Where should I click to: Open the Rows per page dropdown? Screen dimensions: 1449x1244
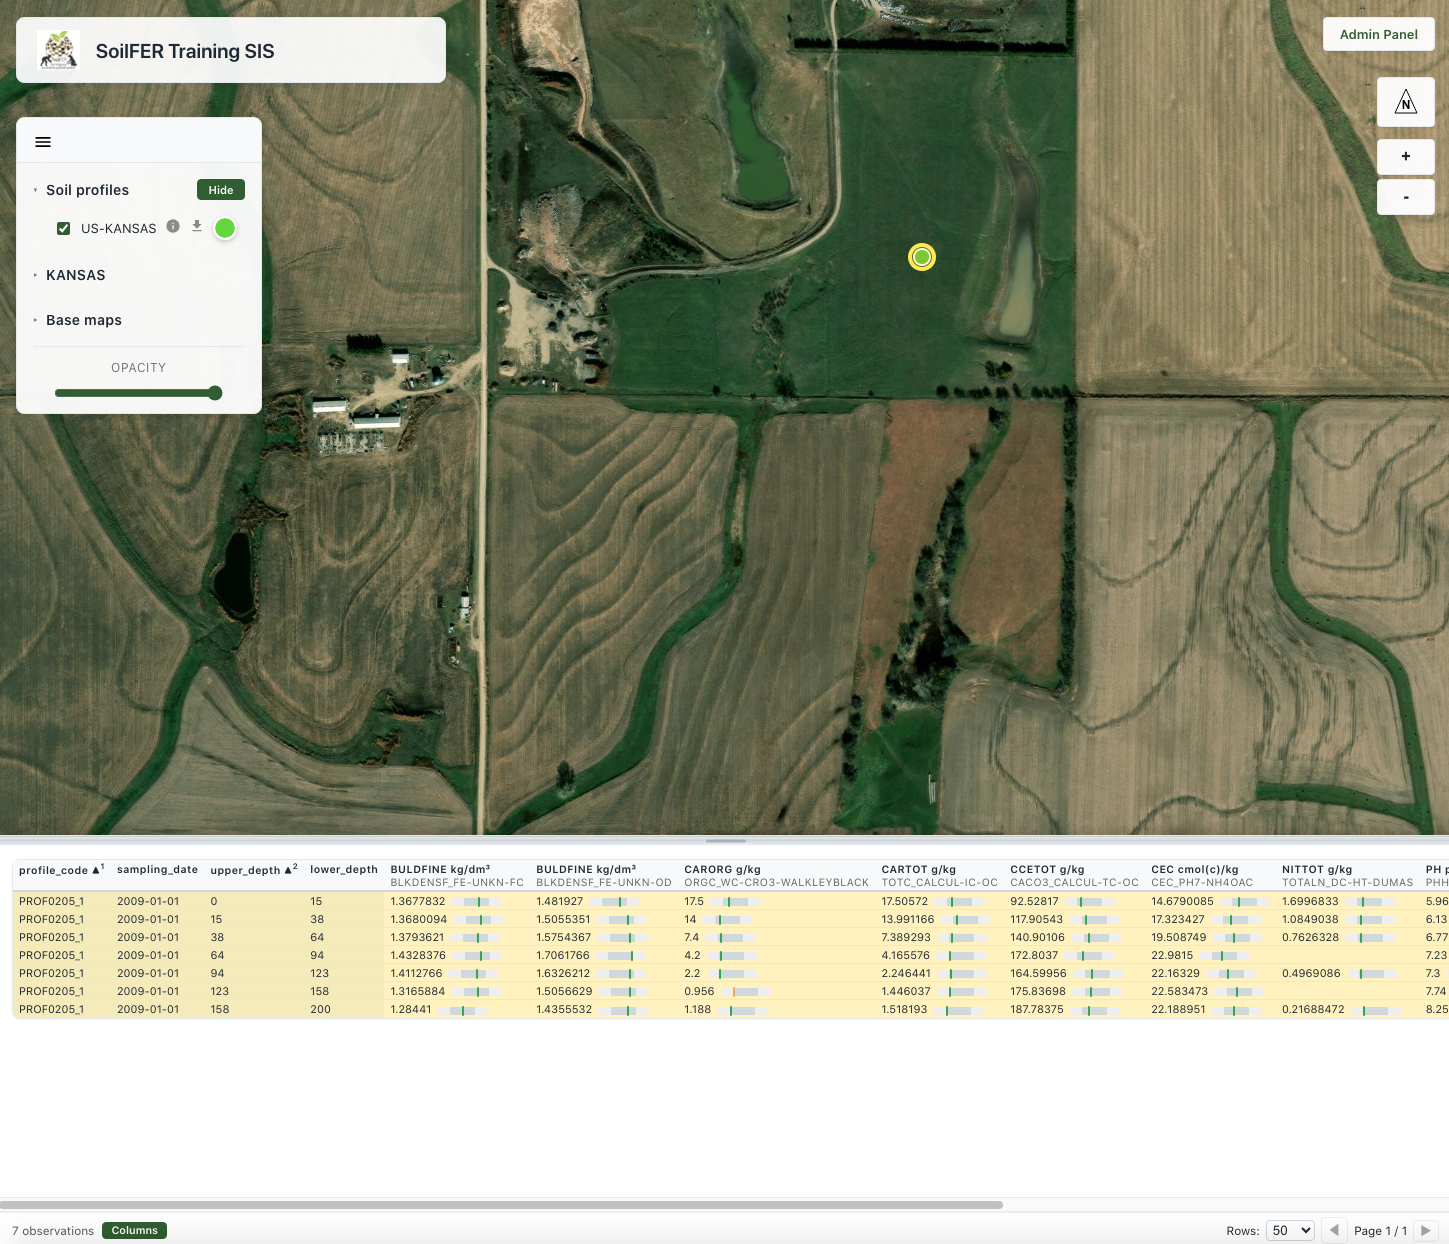click(1291, 1230)
